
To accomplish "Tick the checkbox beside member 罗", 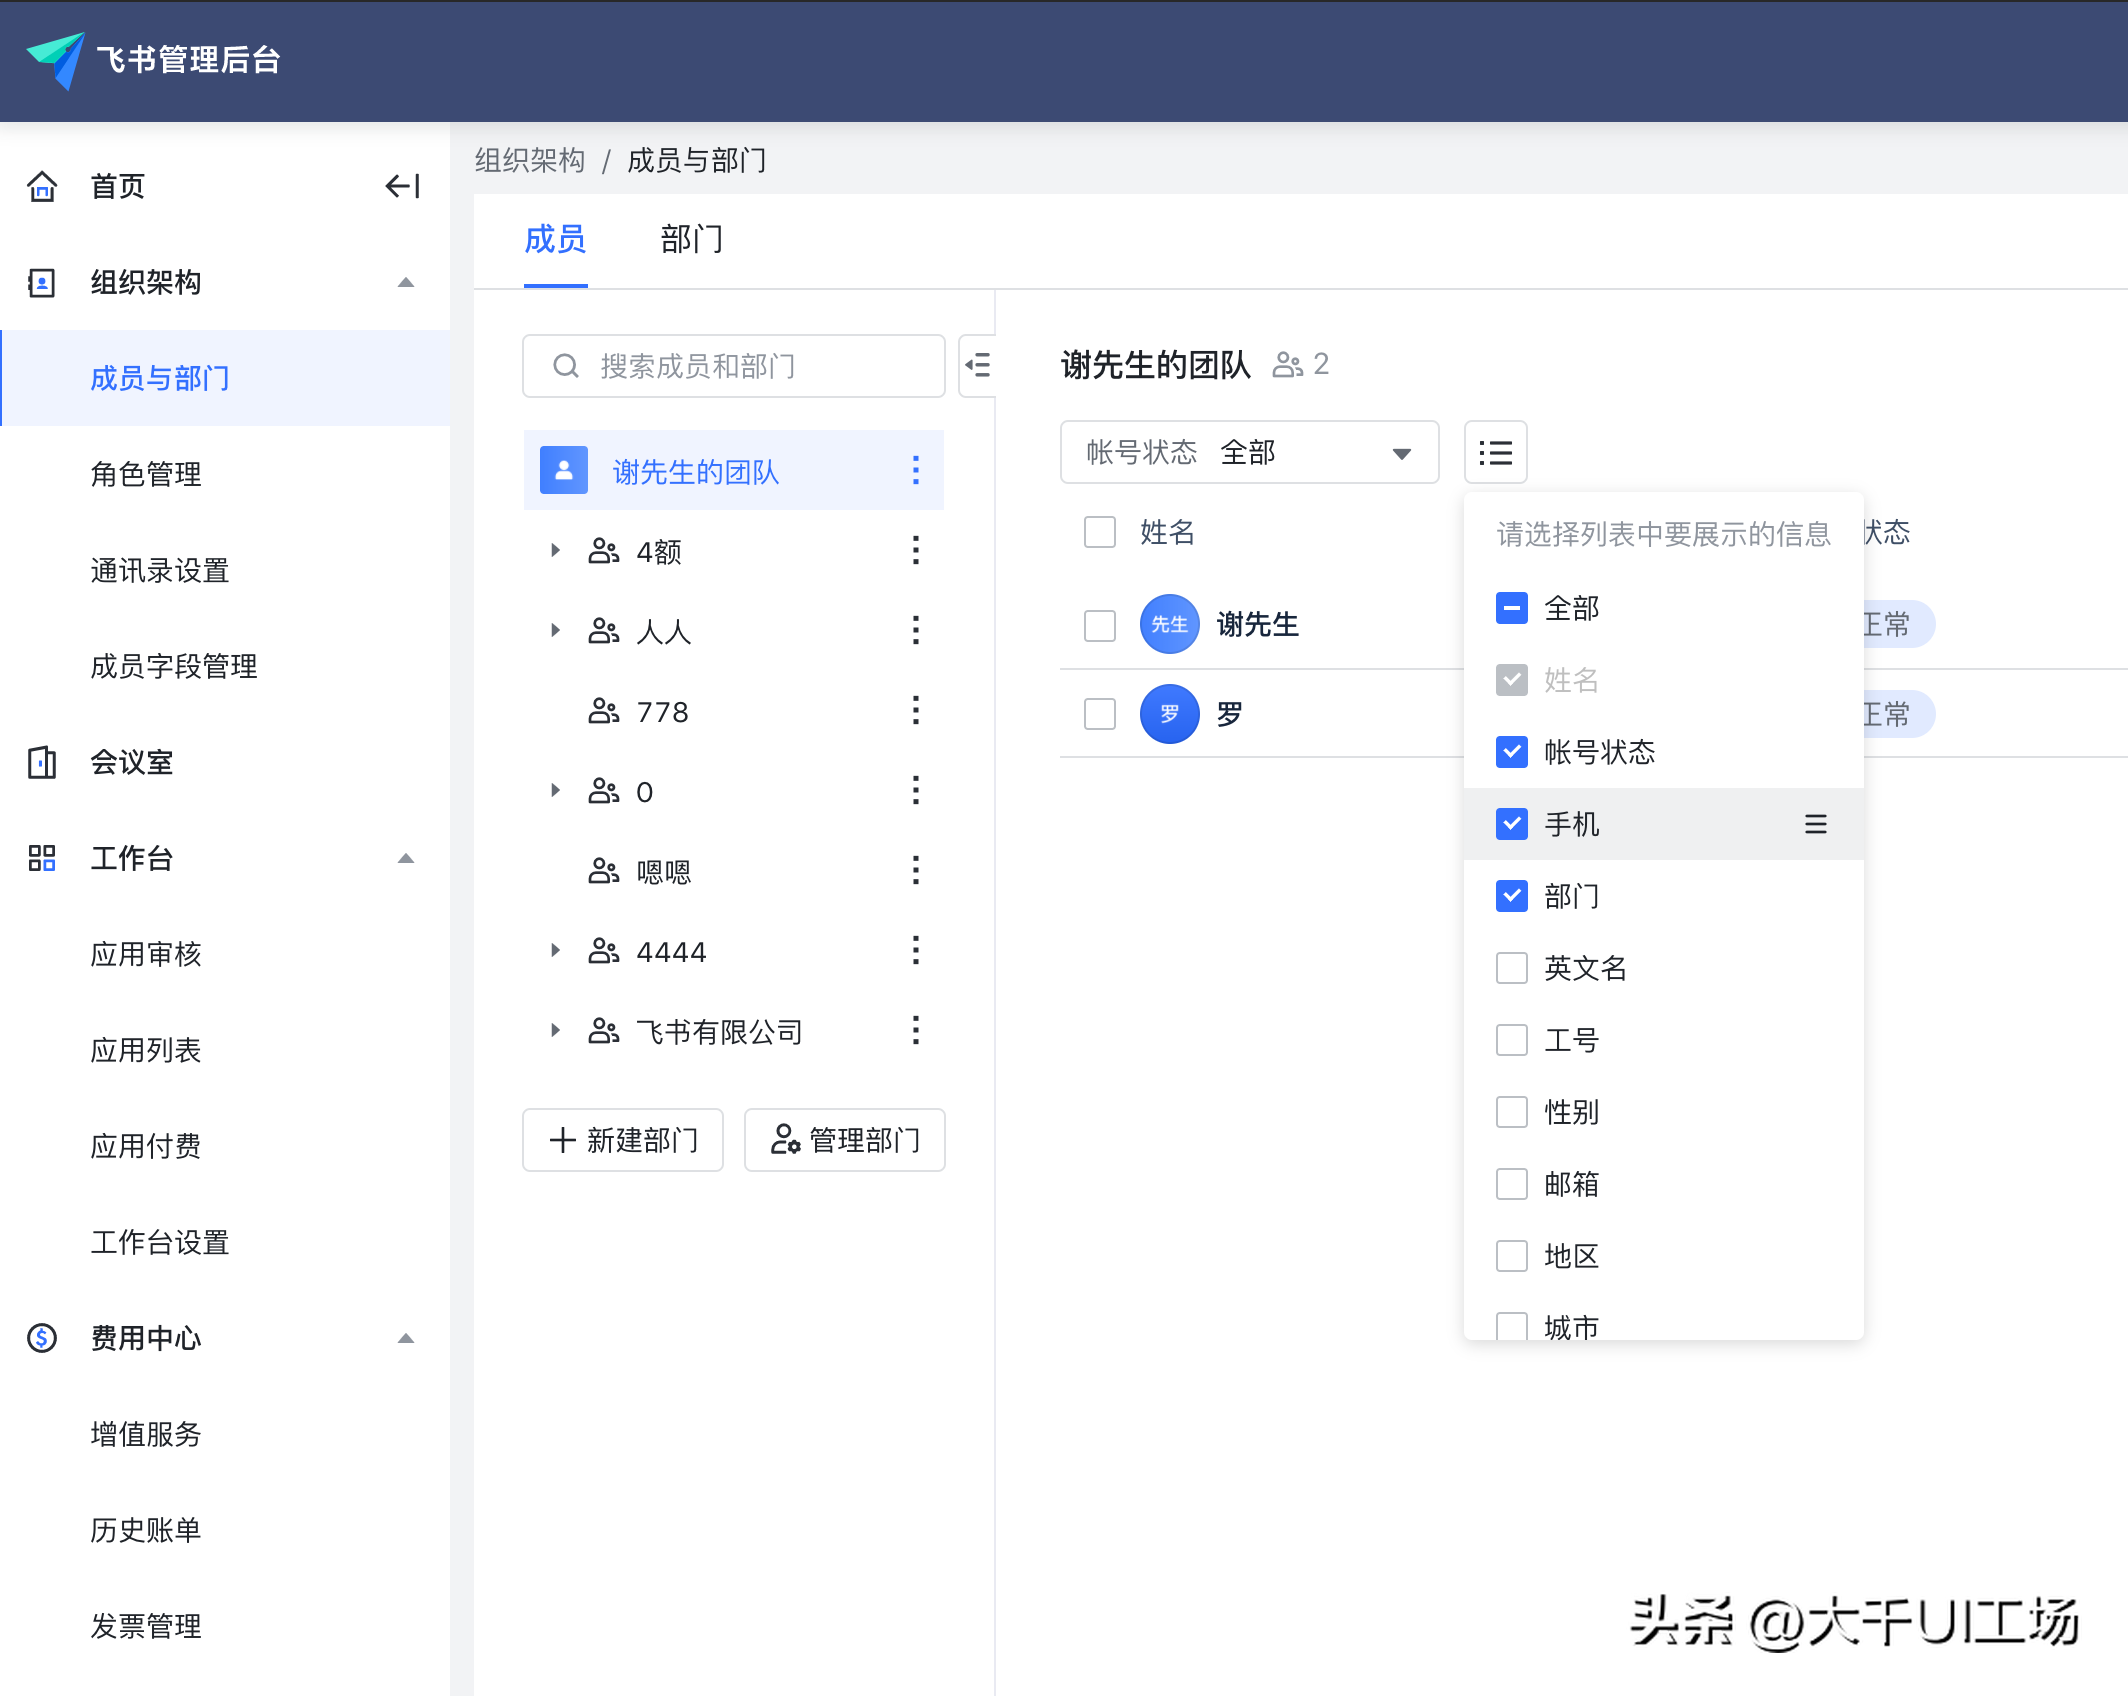I will [x=1099, y=714].
